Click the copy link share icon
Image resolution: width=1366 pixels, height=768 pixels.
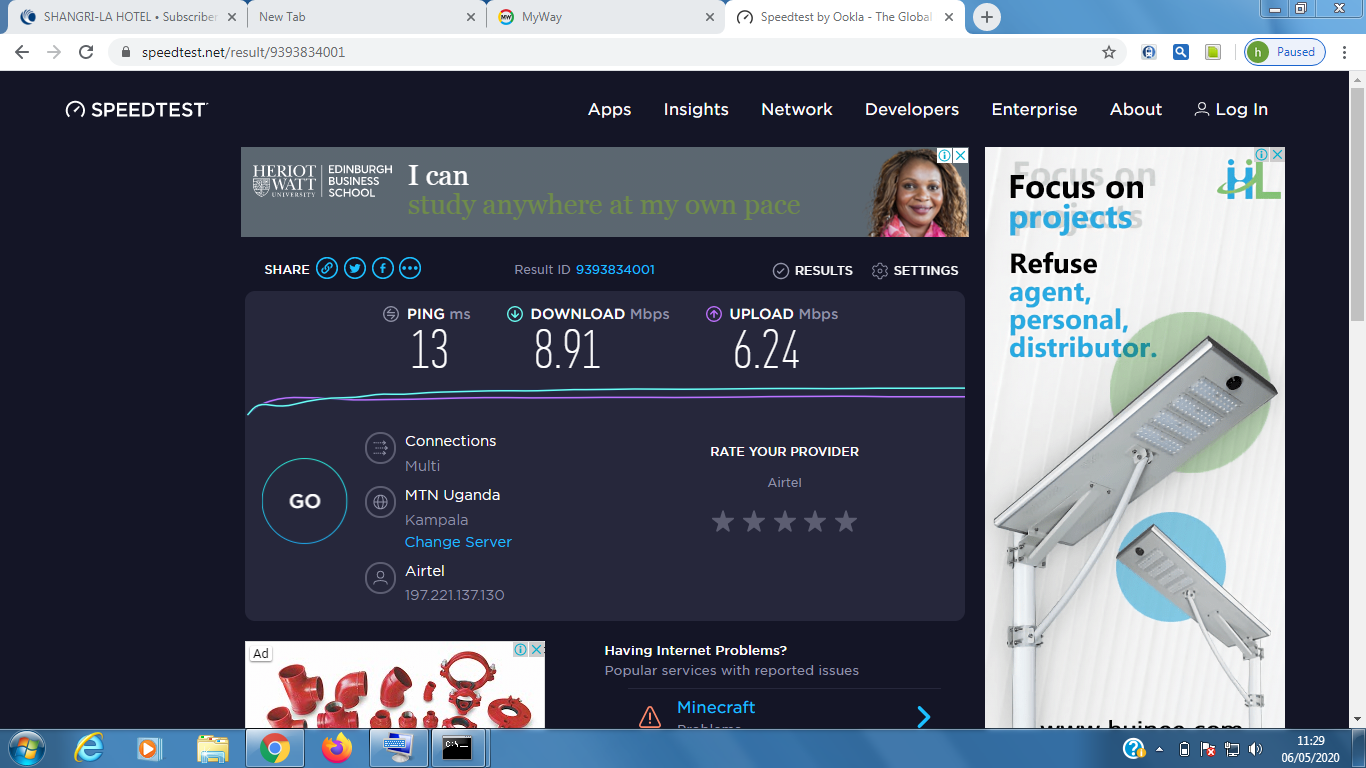tap(327, 268)
